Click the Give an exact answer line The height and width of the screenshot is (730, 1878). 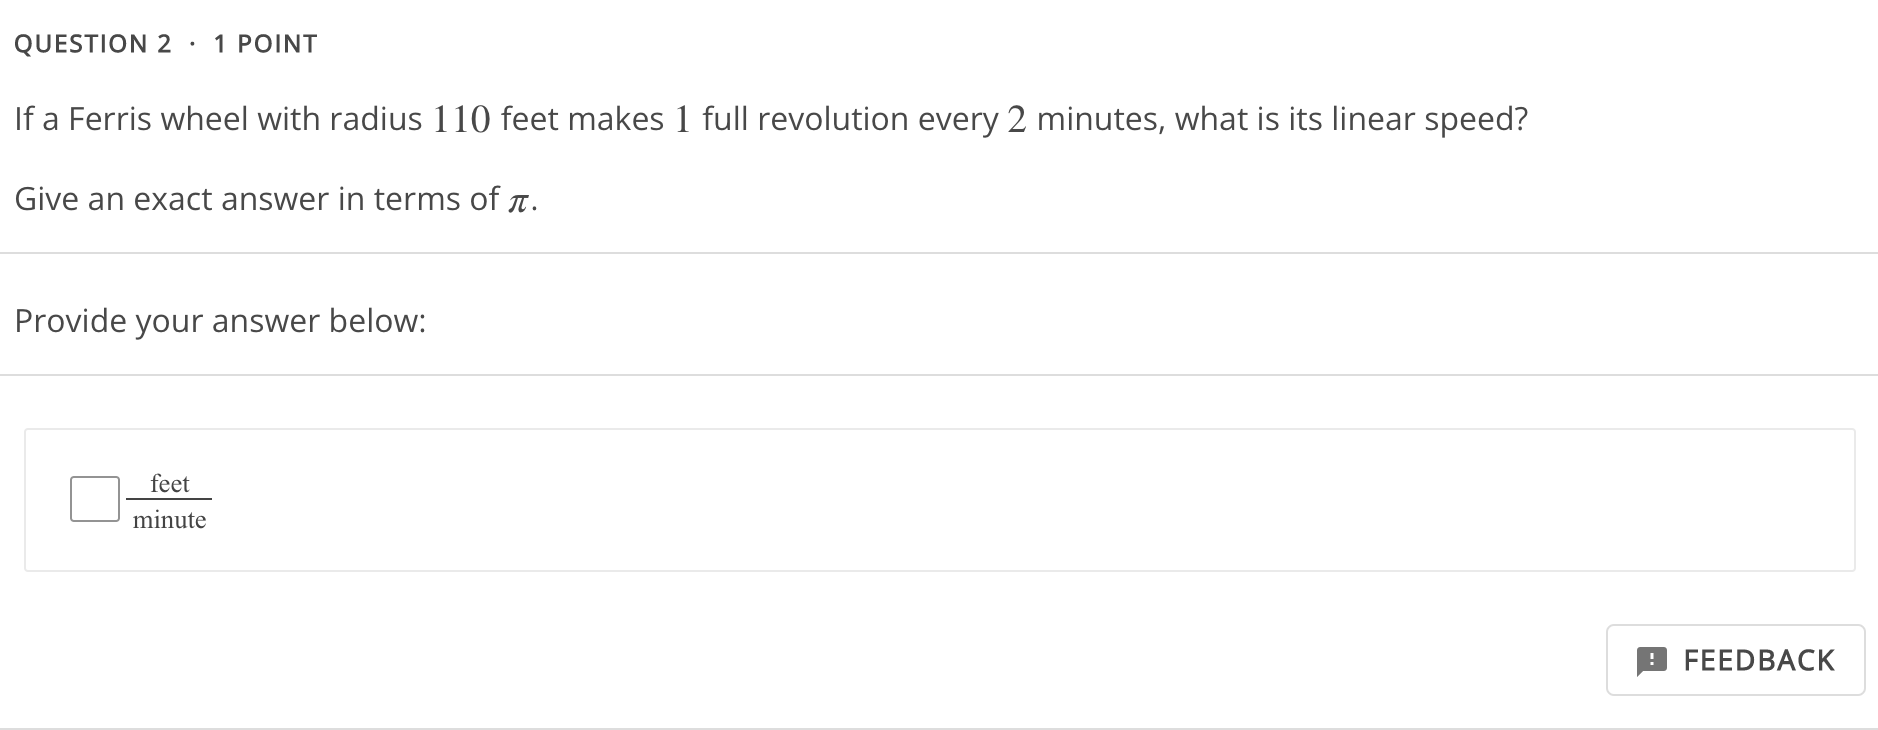(270, 199)
